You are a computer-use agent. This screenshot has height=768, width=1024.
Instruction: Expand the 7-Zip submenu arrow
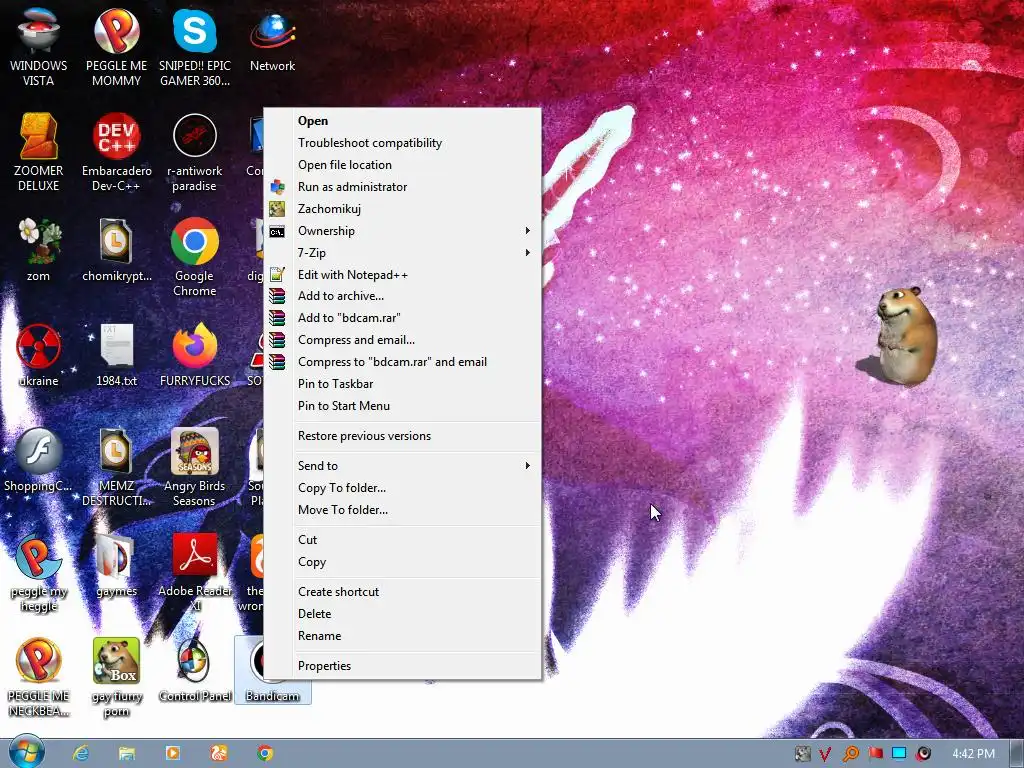(x=528, y=253)
